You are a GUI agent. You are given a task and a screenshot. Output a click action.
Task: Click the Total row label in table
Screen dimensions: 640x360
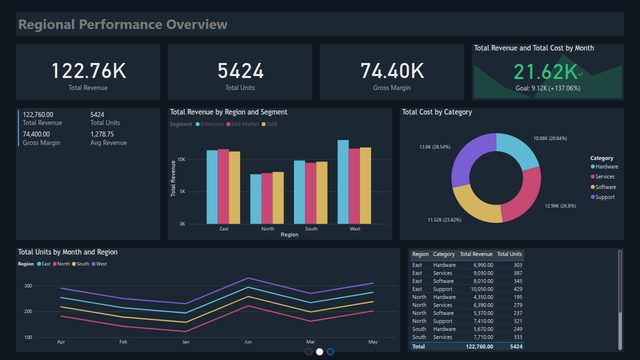[x=418, y=347]
